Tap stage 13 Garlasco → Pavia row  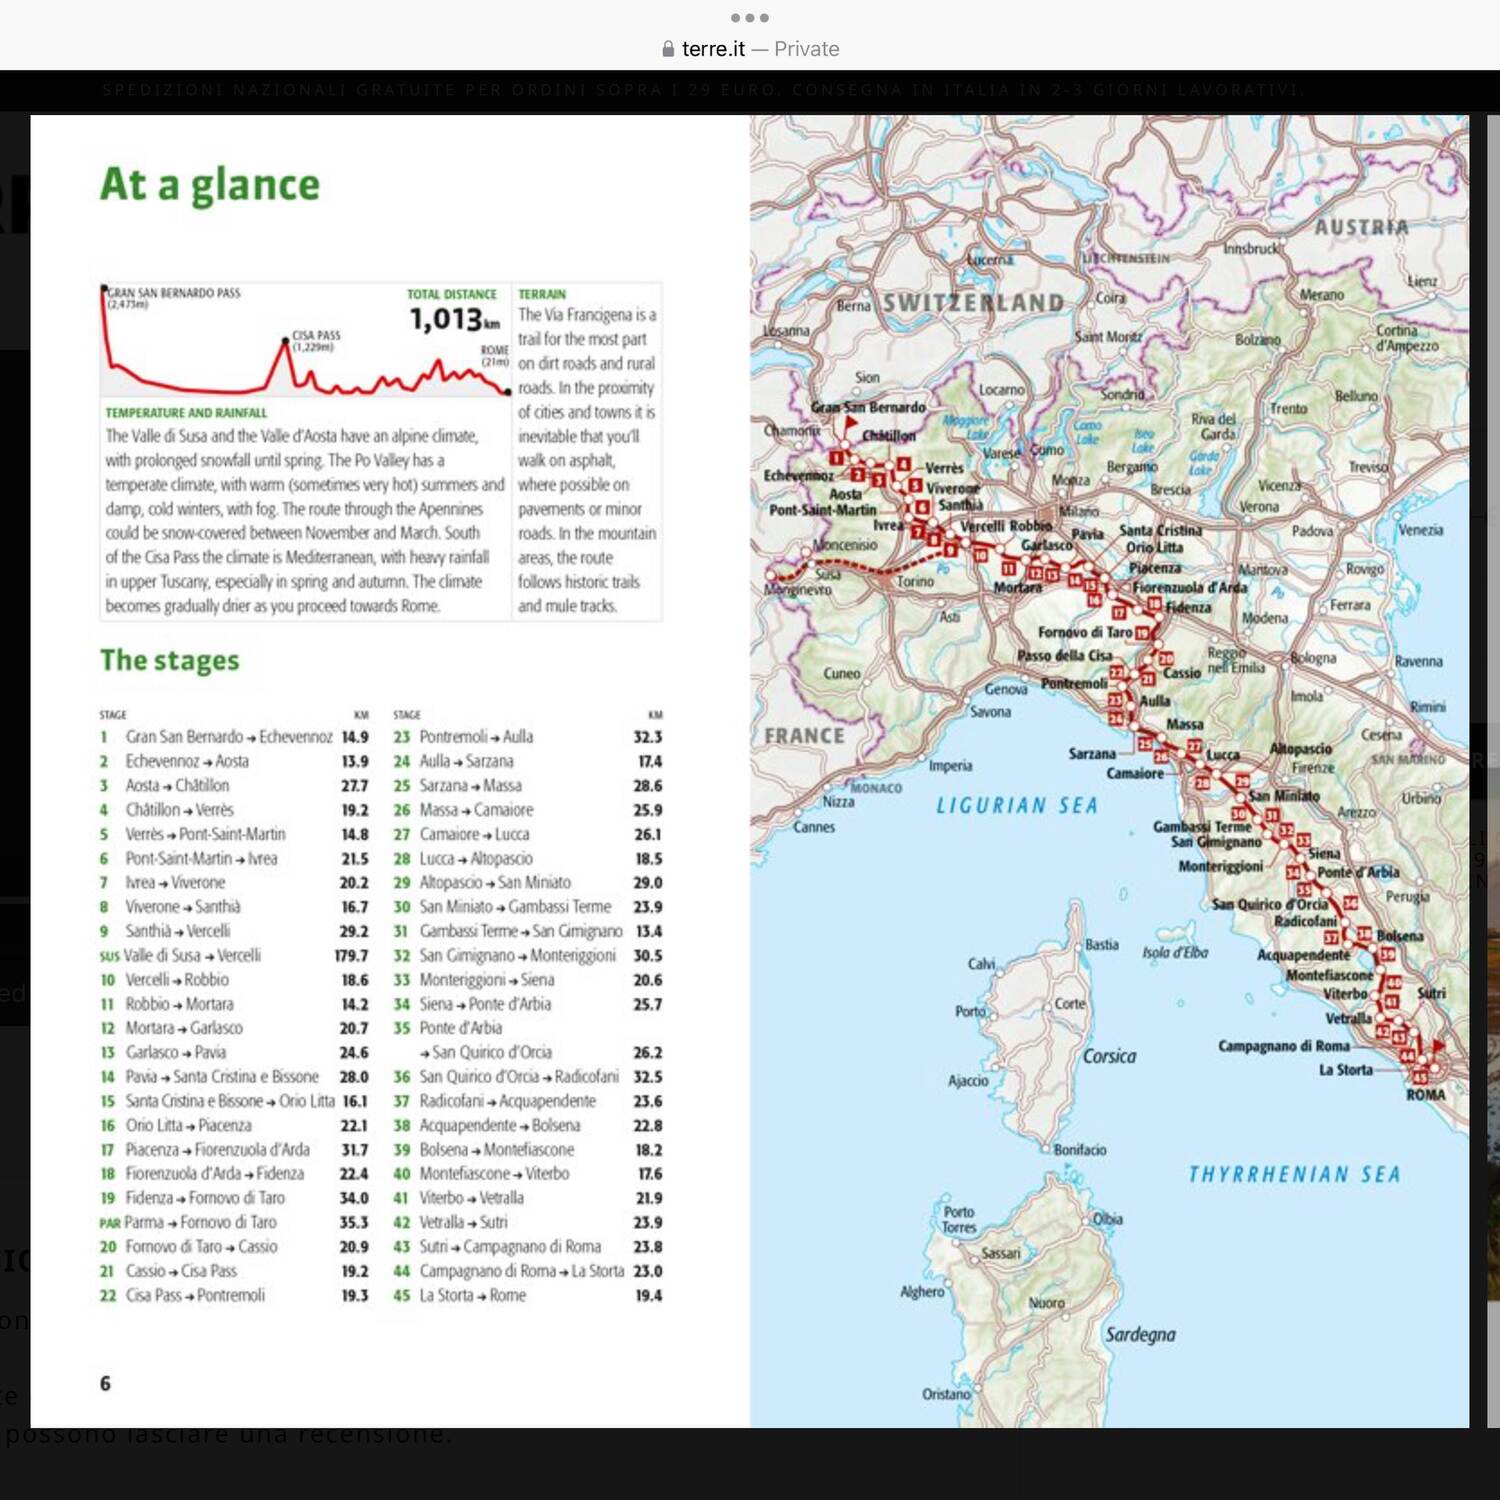234,1053
